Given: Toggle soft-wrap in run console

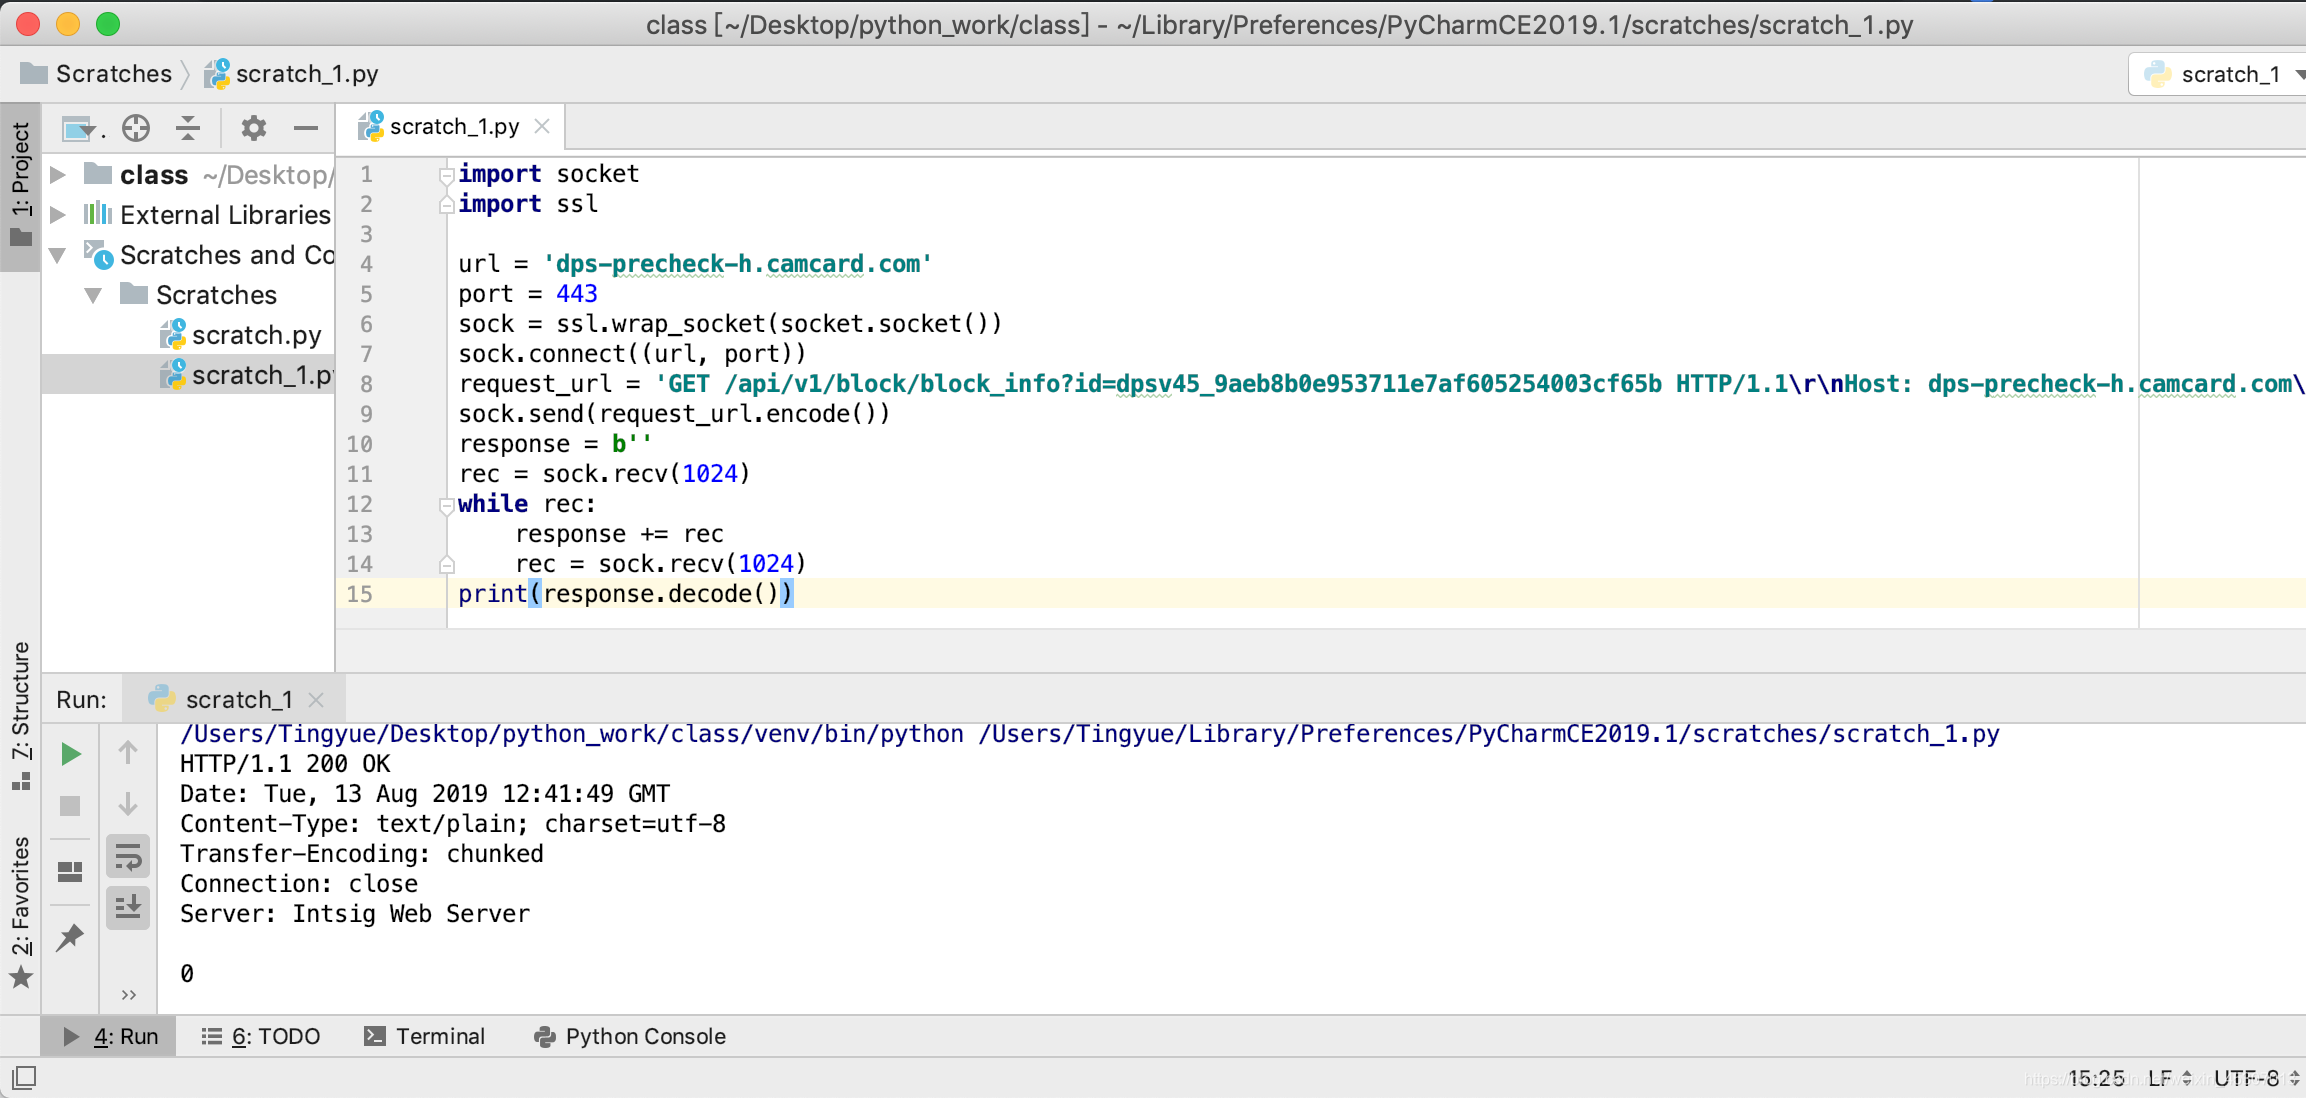Looking at the screenshot, I should 128,857.
